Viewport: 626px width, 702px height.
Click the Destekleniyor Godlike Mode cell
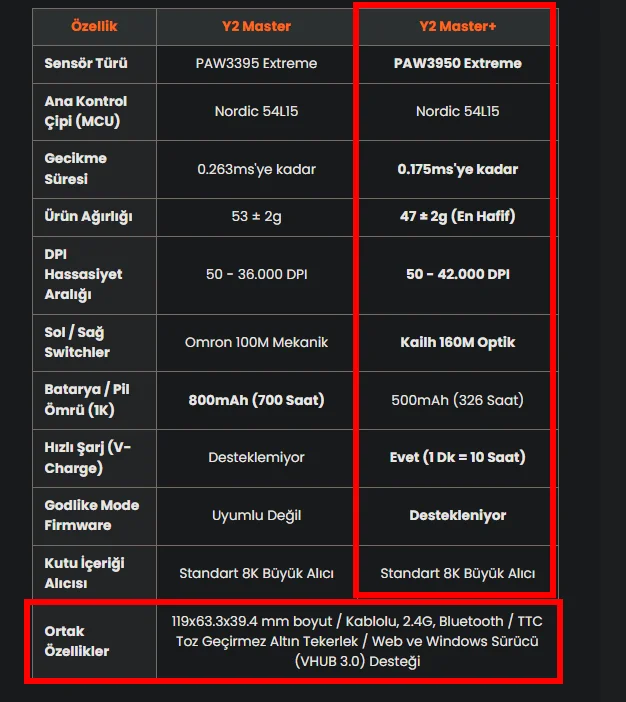tap(457, 515)
